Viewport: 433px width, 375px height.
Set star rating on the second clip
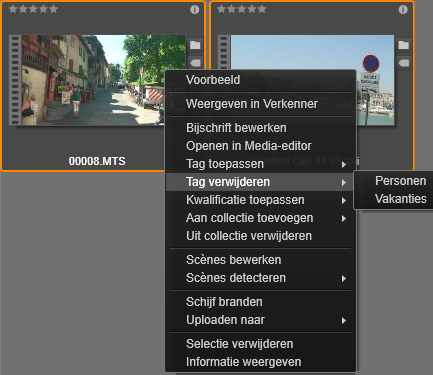click(242, 9)
